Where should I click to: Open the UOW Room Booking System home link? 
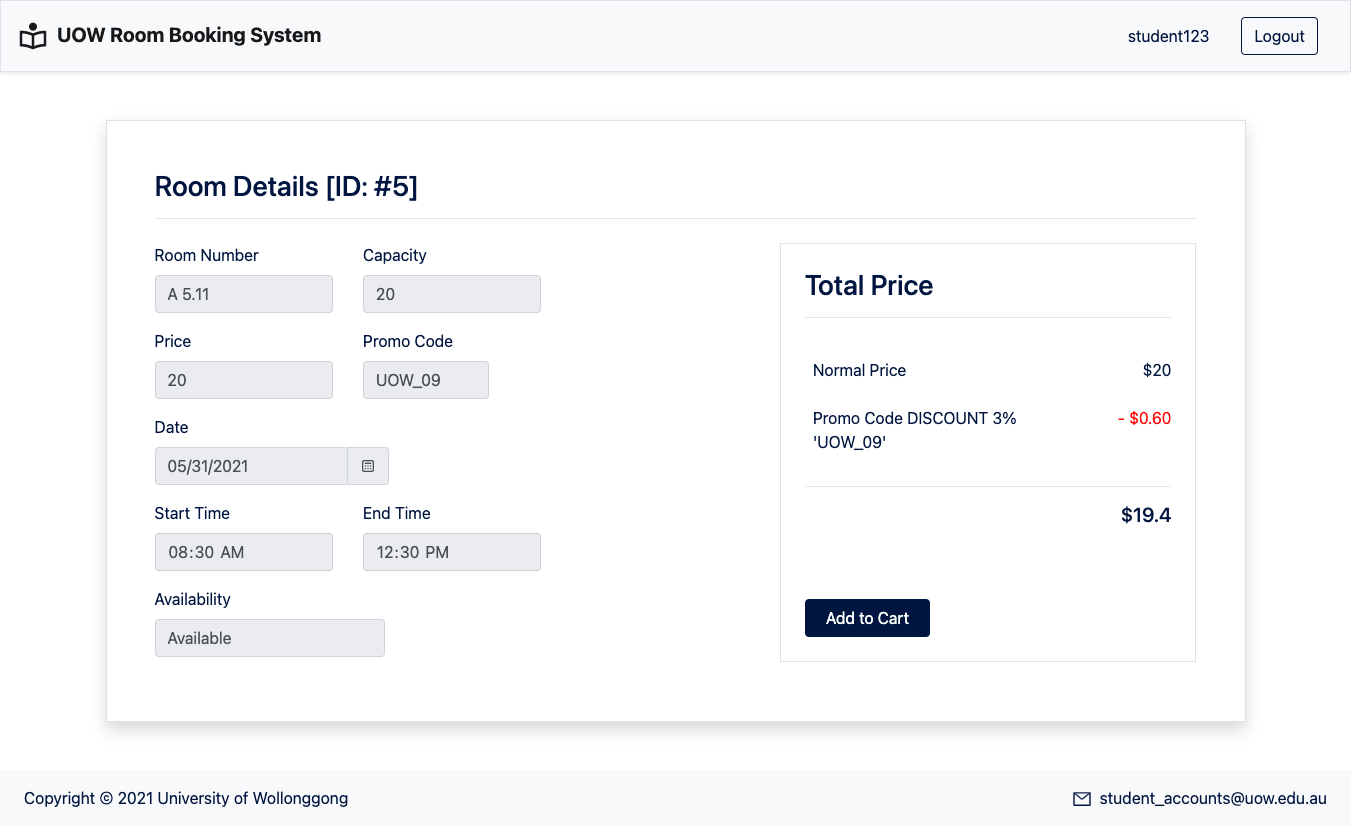coord(189,35)
